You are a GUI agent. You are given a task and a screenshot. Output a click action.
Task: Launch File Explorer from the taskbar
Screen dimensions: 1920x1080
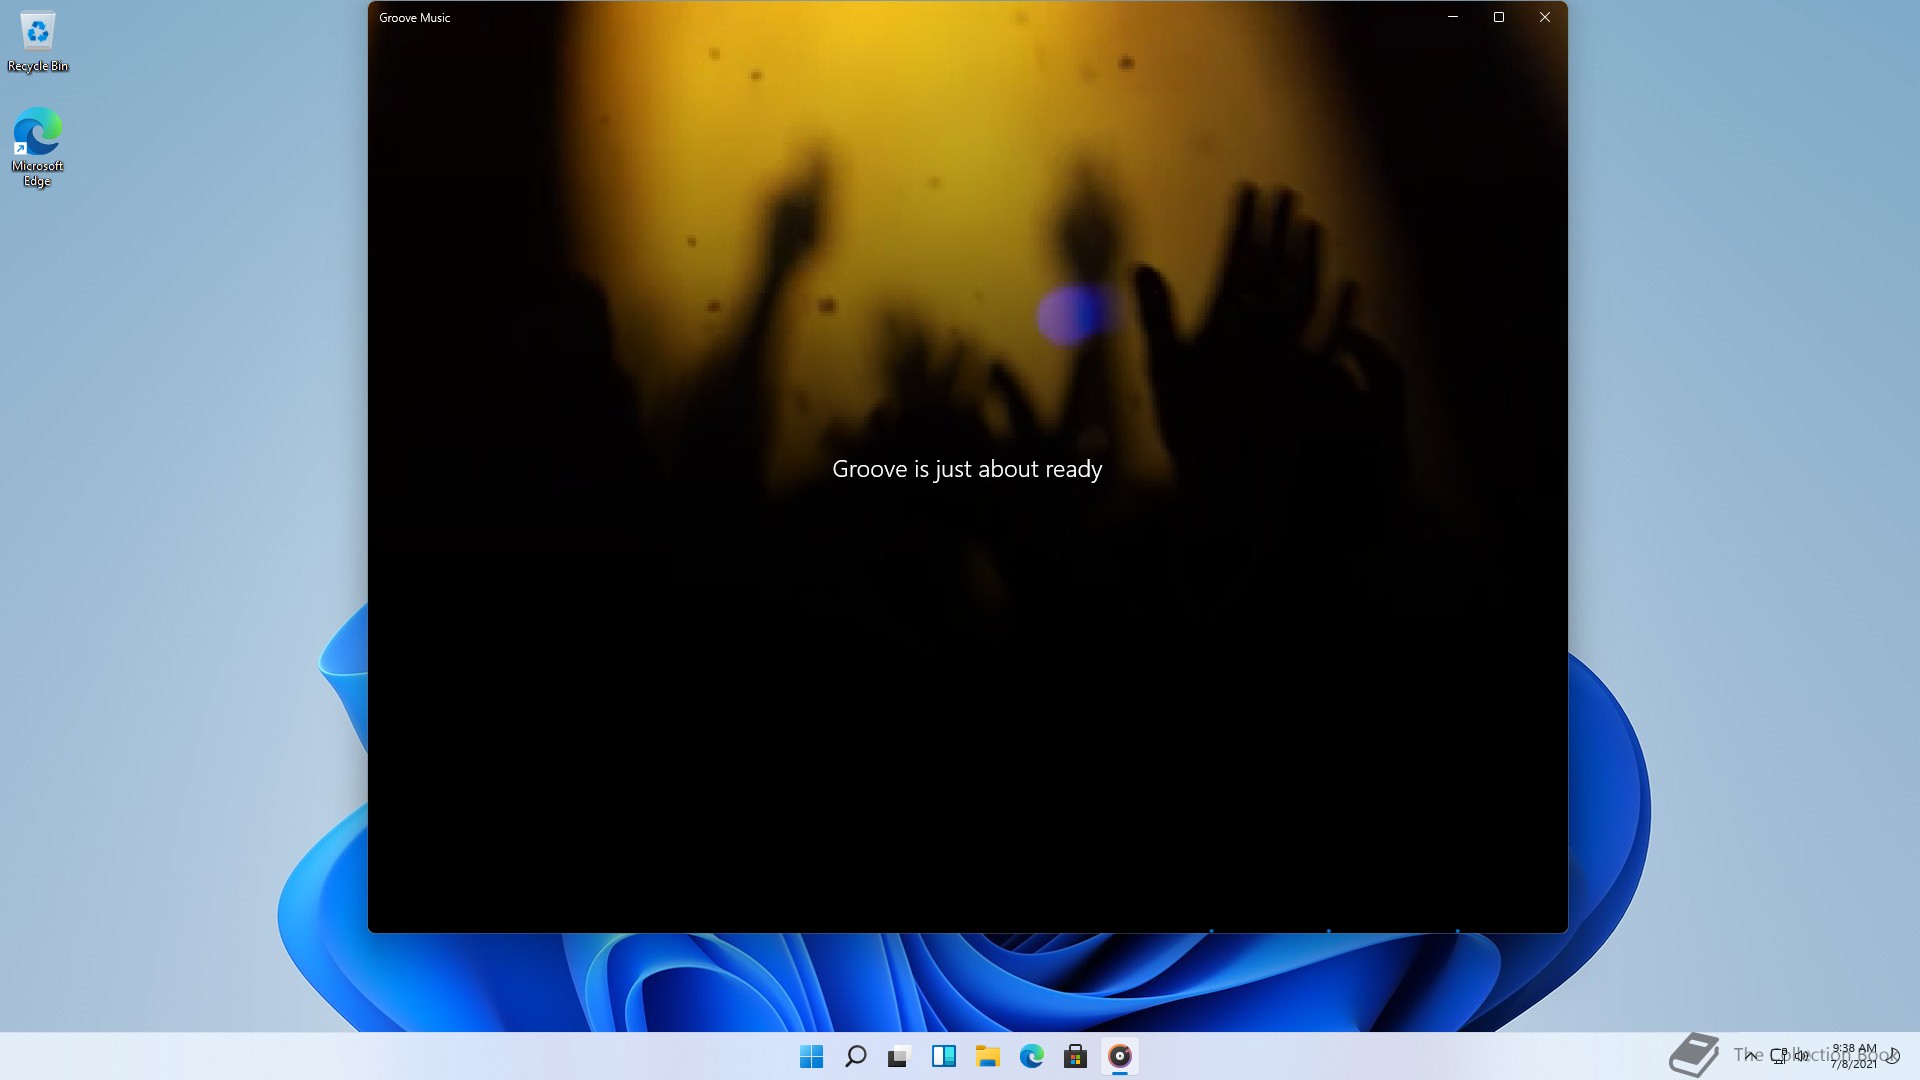[987, 1056]
